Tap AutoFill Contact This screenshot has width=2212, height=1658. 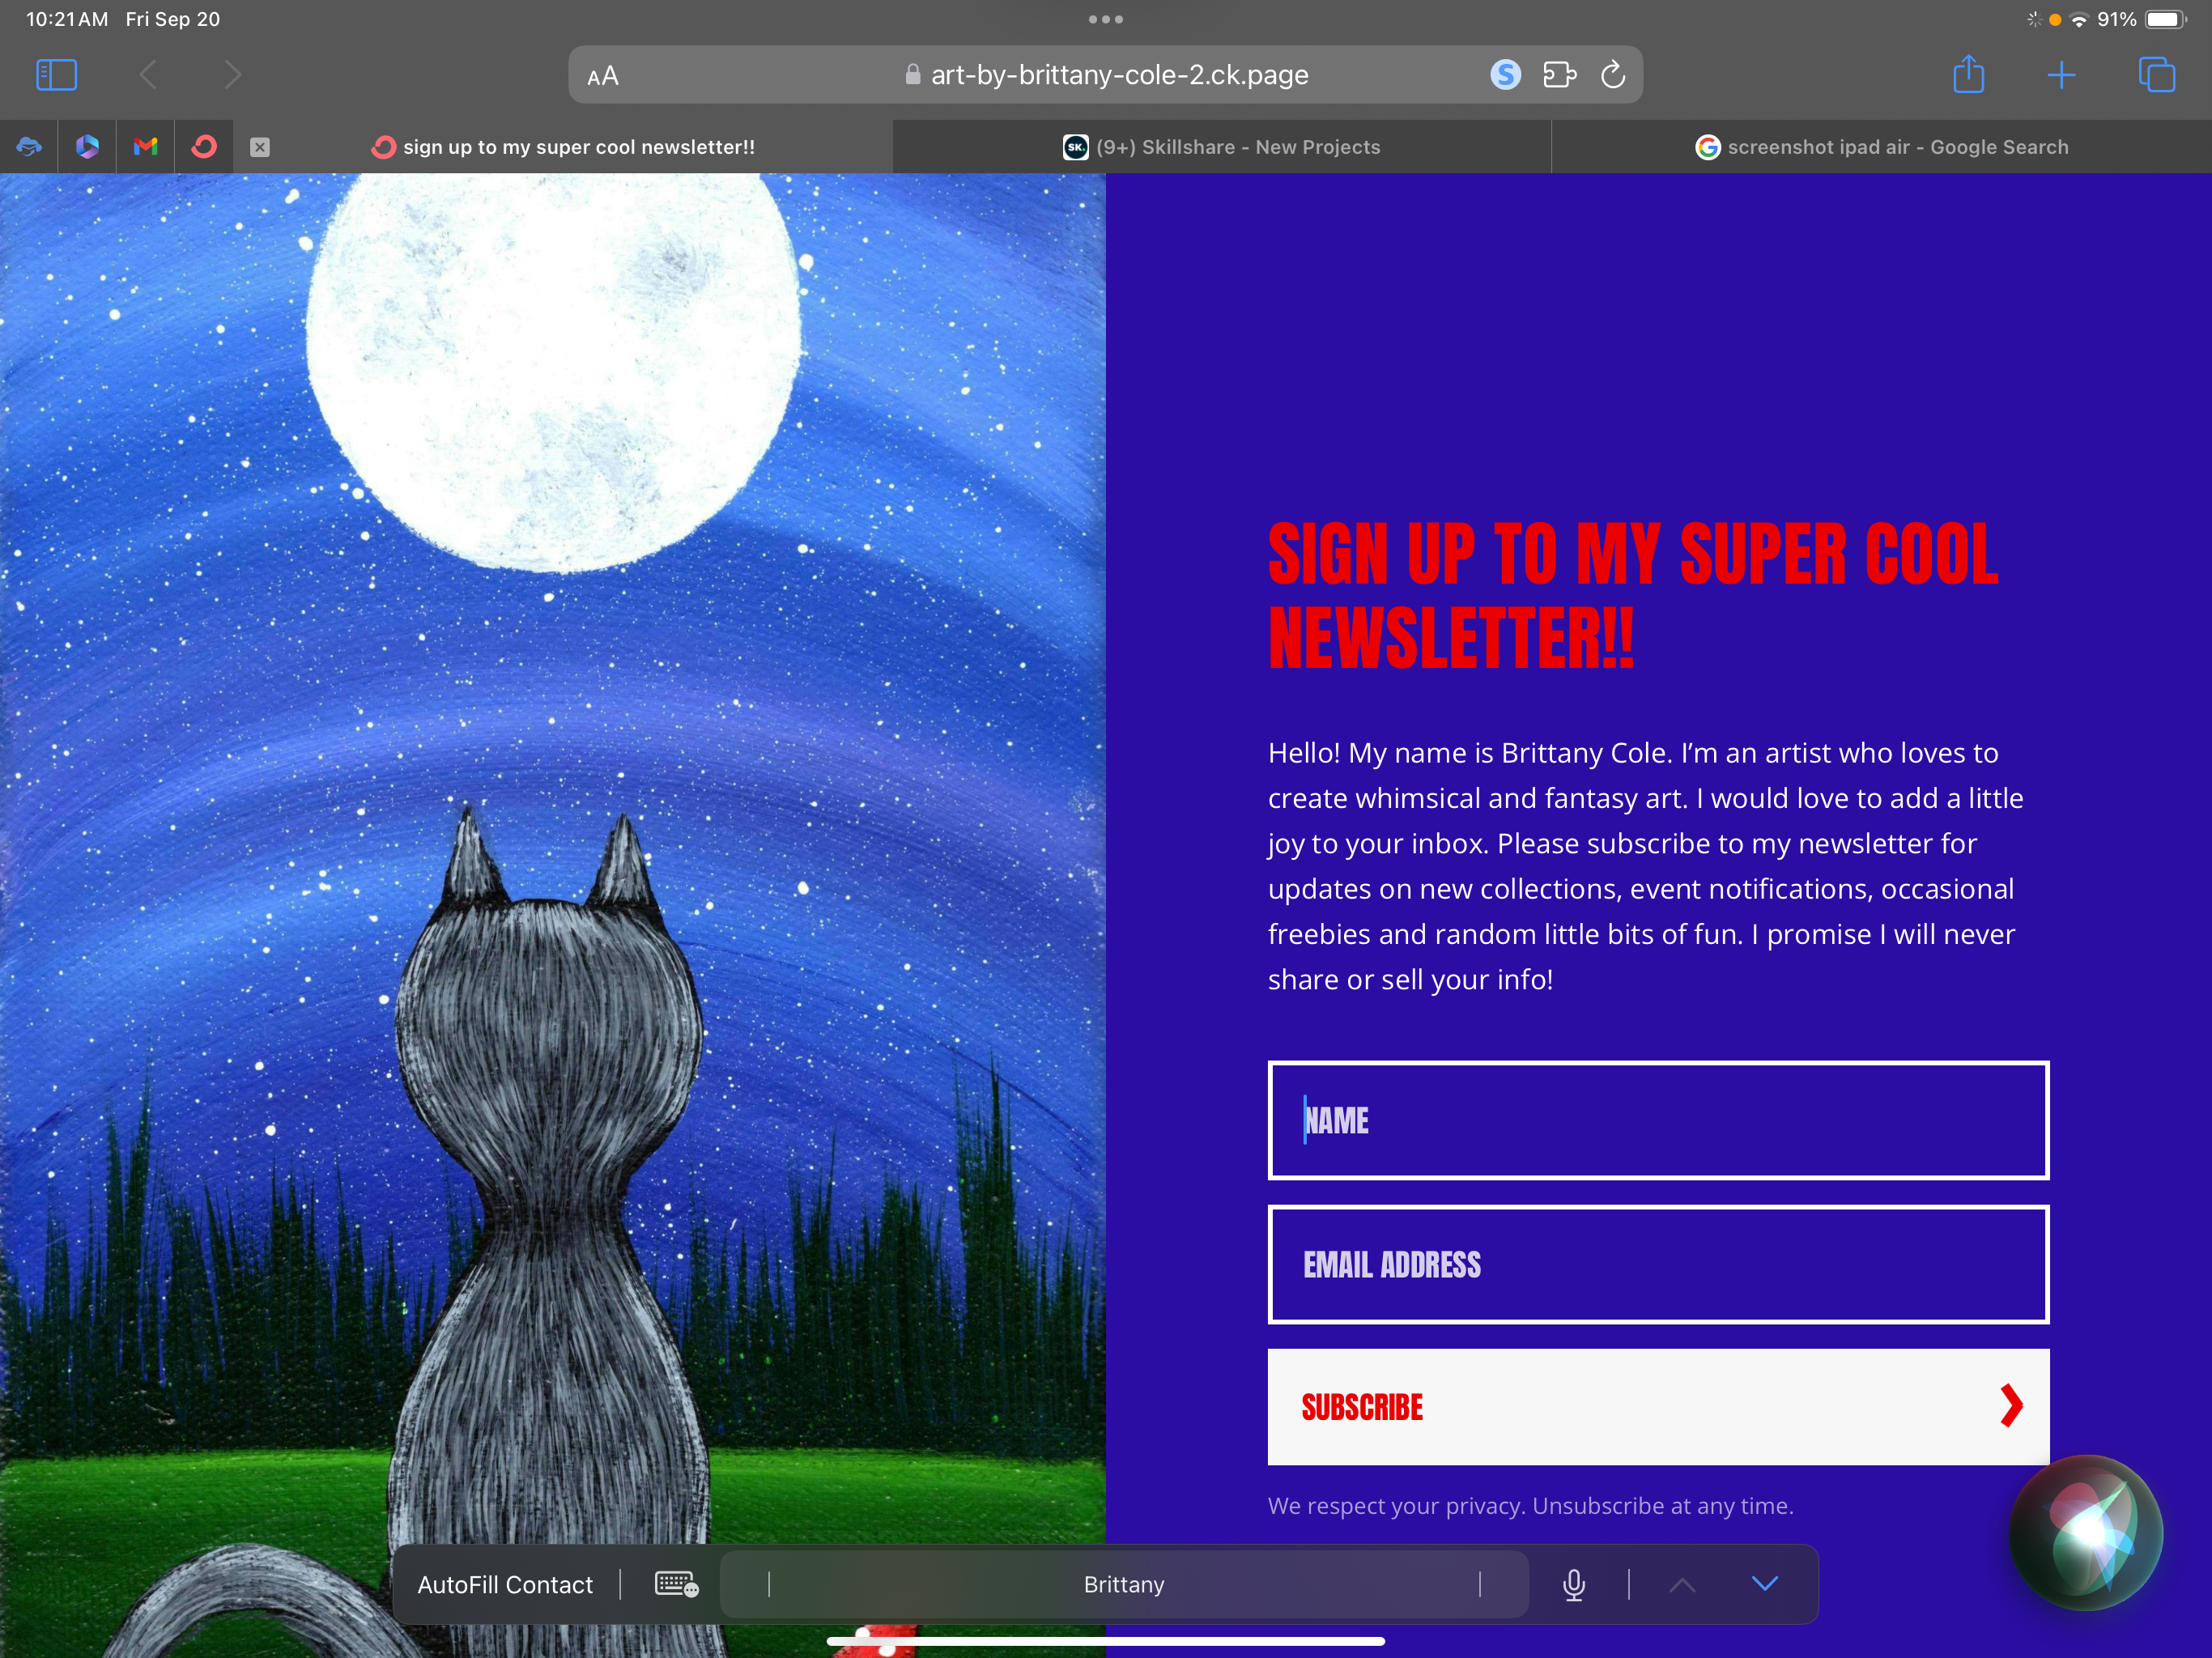click(x=505, y=1585)
